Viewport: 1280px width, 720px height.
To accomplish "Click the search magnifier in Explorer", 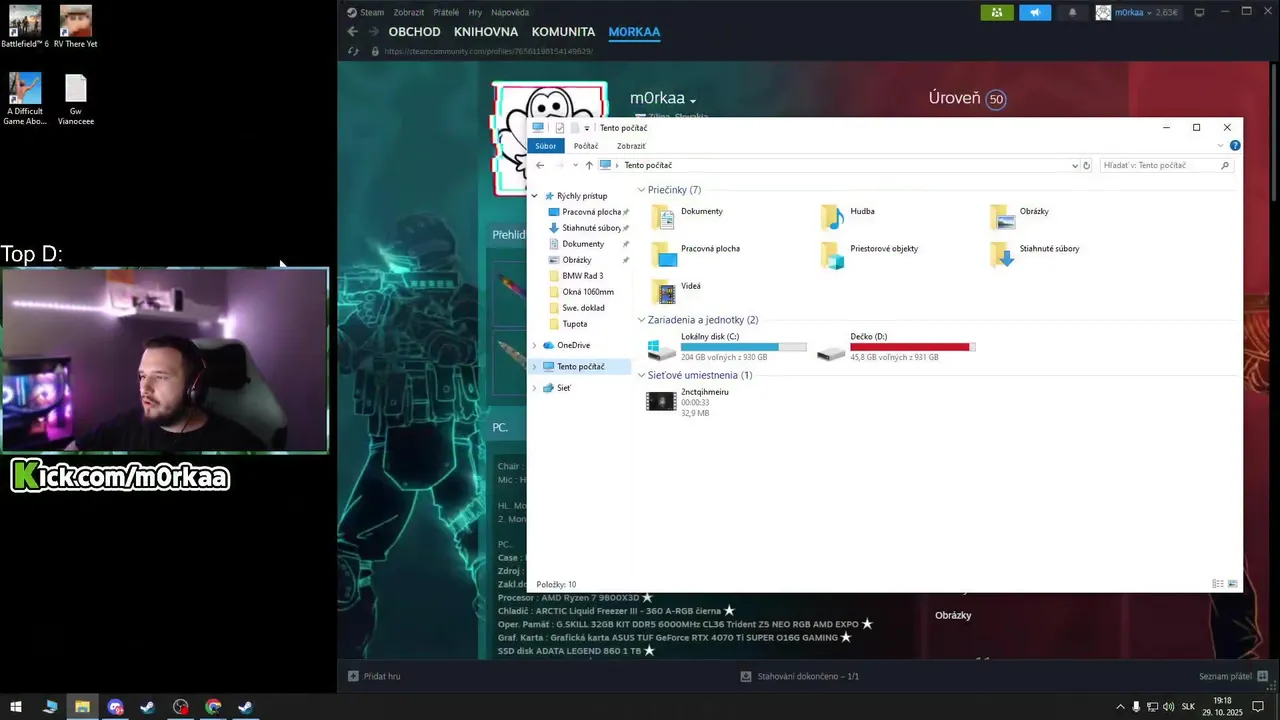I will (1225, 165).
